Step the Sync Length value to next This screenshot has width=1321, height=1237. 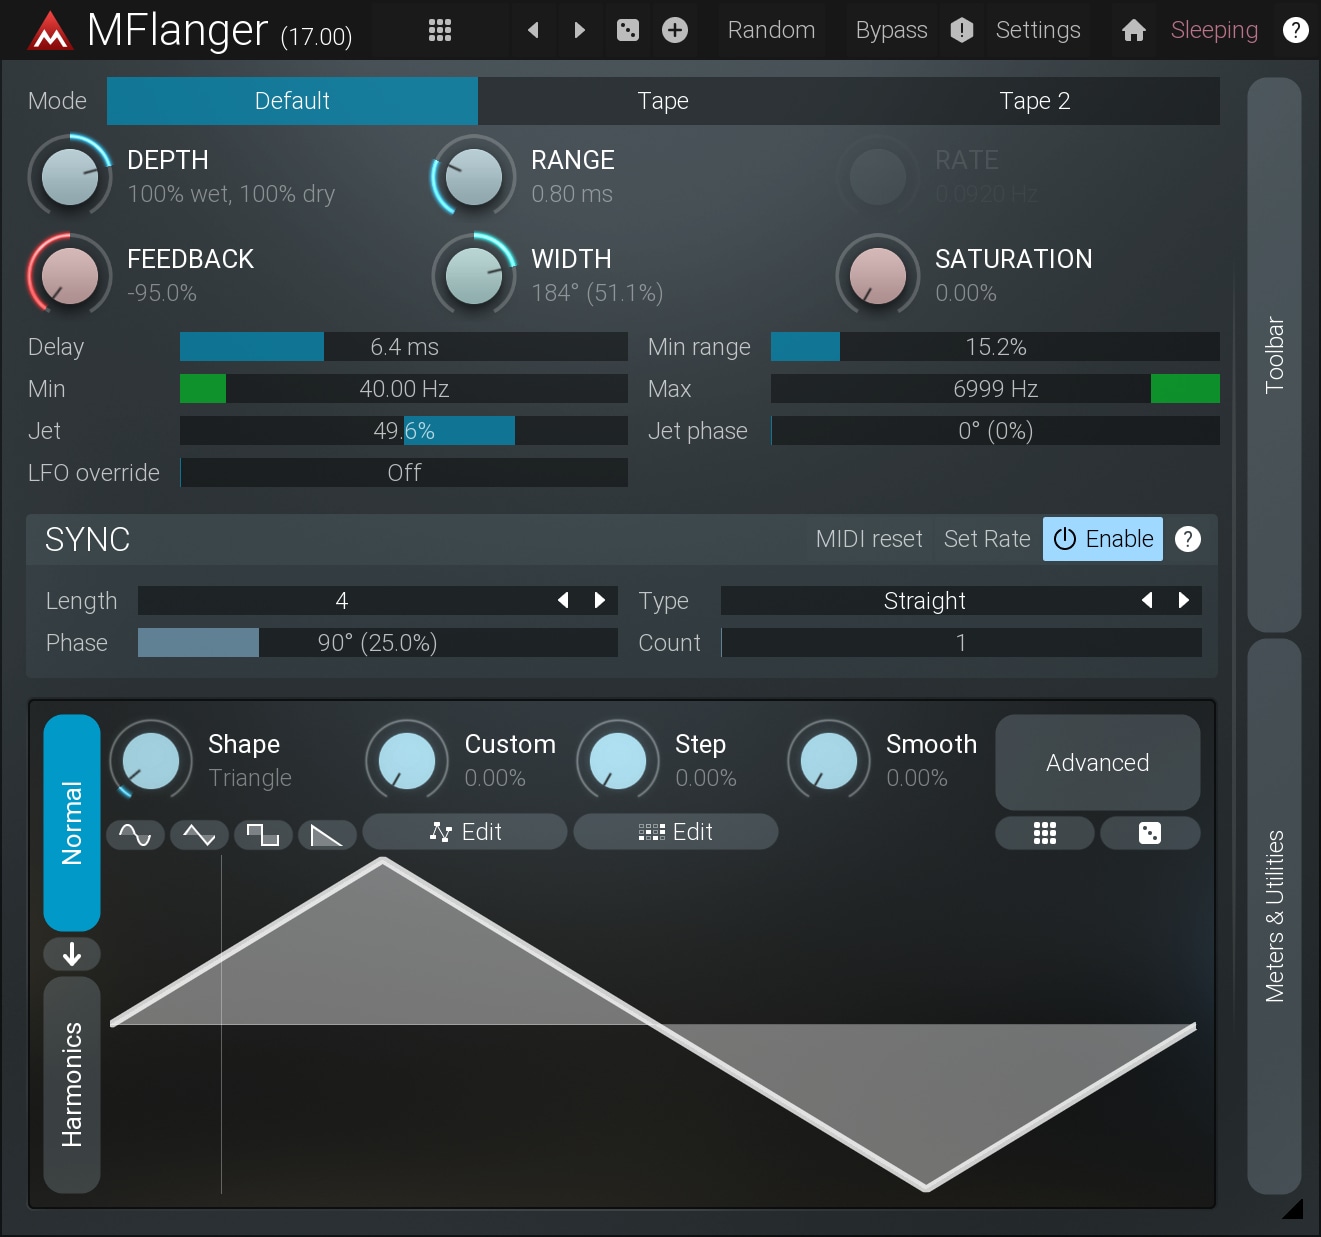600,600
